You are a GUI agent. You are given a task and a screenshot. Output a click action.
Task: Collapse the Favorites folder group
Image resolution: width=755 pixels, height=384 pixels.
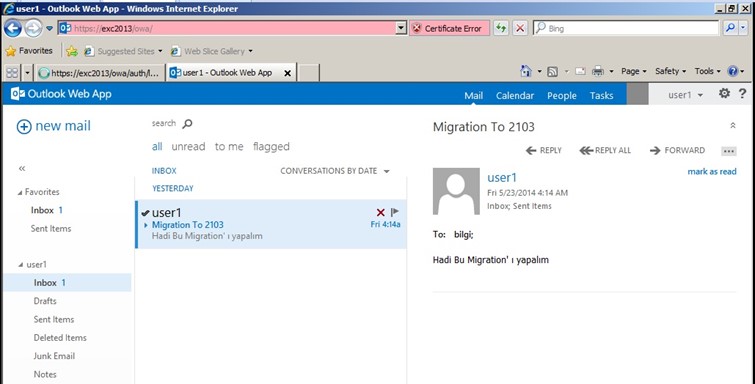point(20,192)
